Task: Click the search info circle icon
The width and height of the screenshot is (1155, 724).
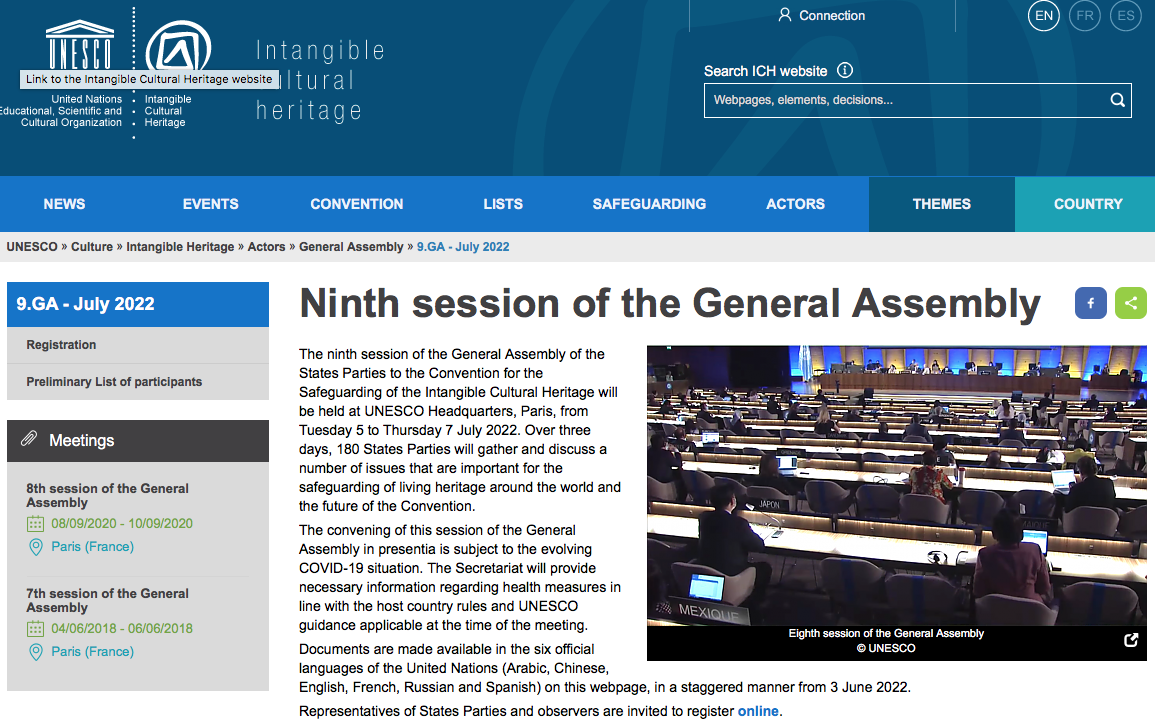Action: 845,70
